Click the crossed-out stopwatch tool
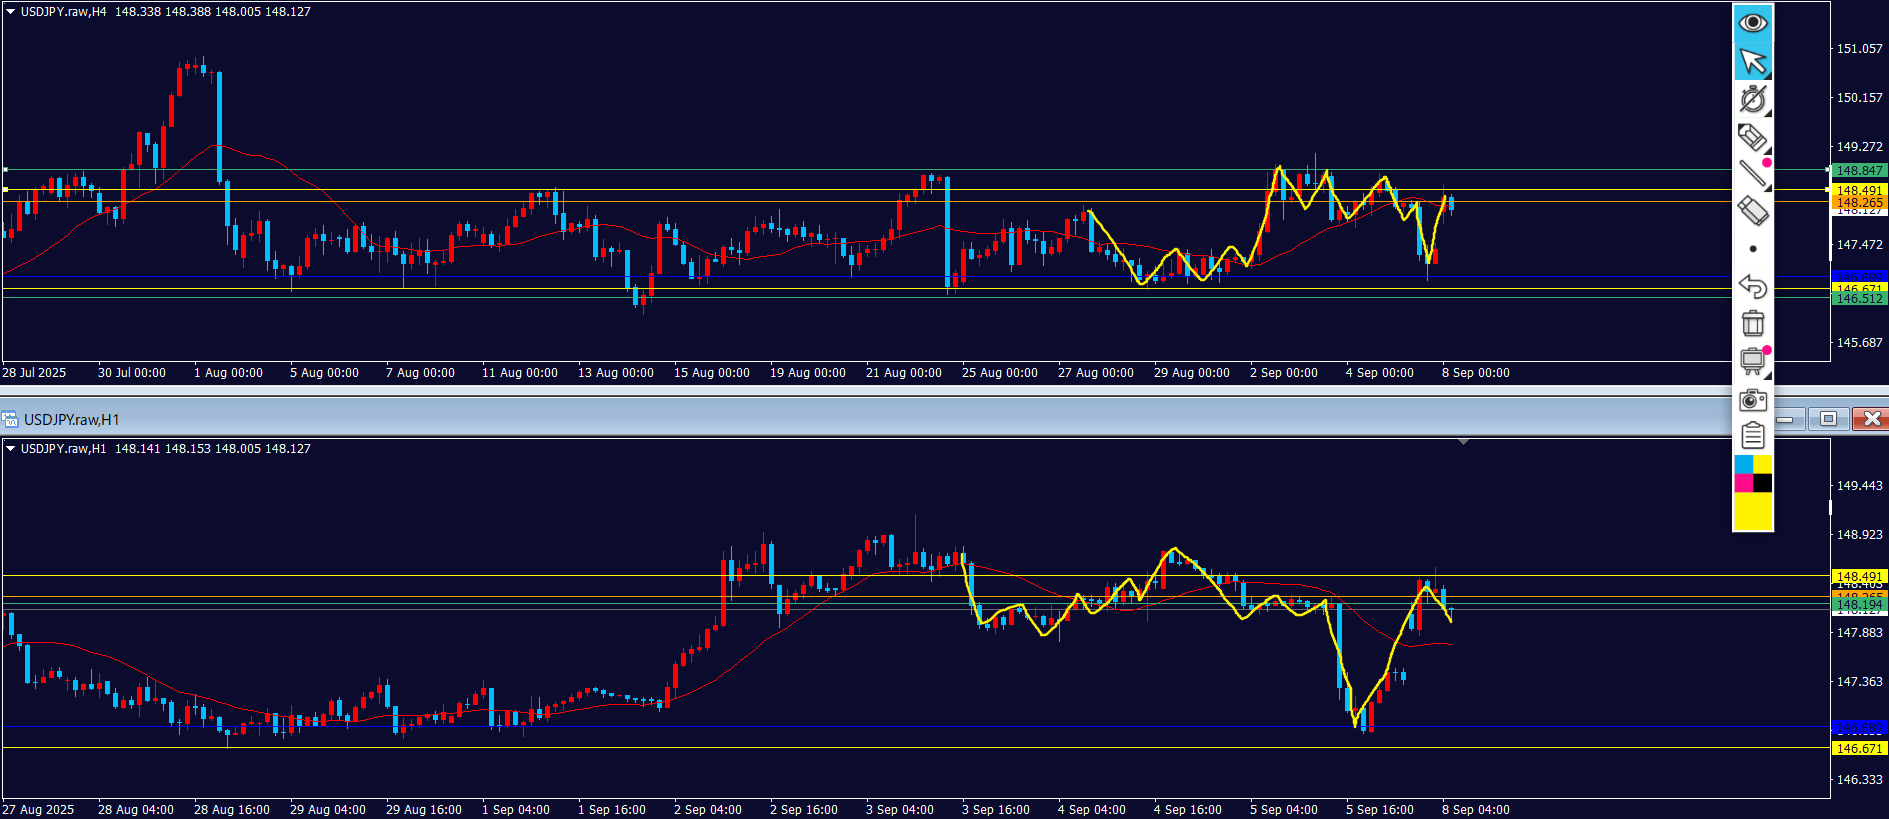 [x=1752, y=99]
